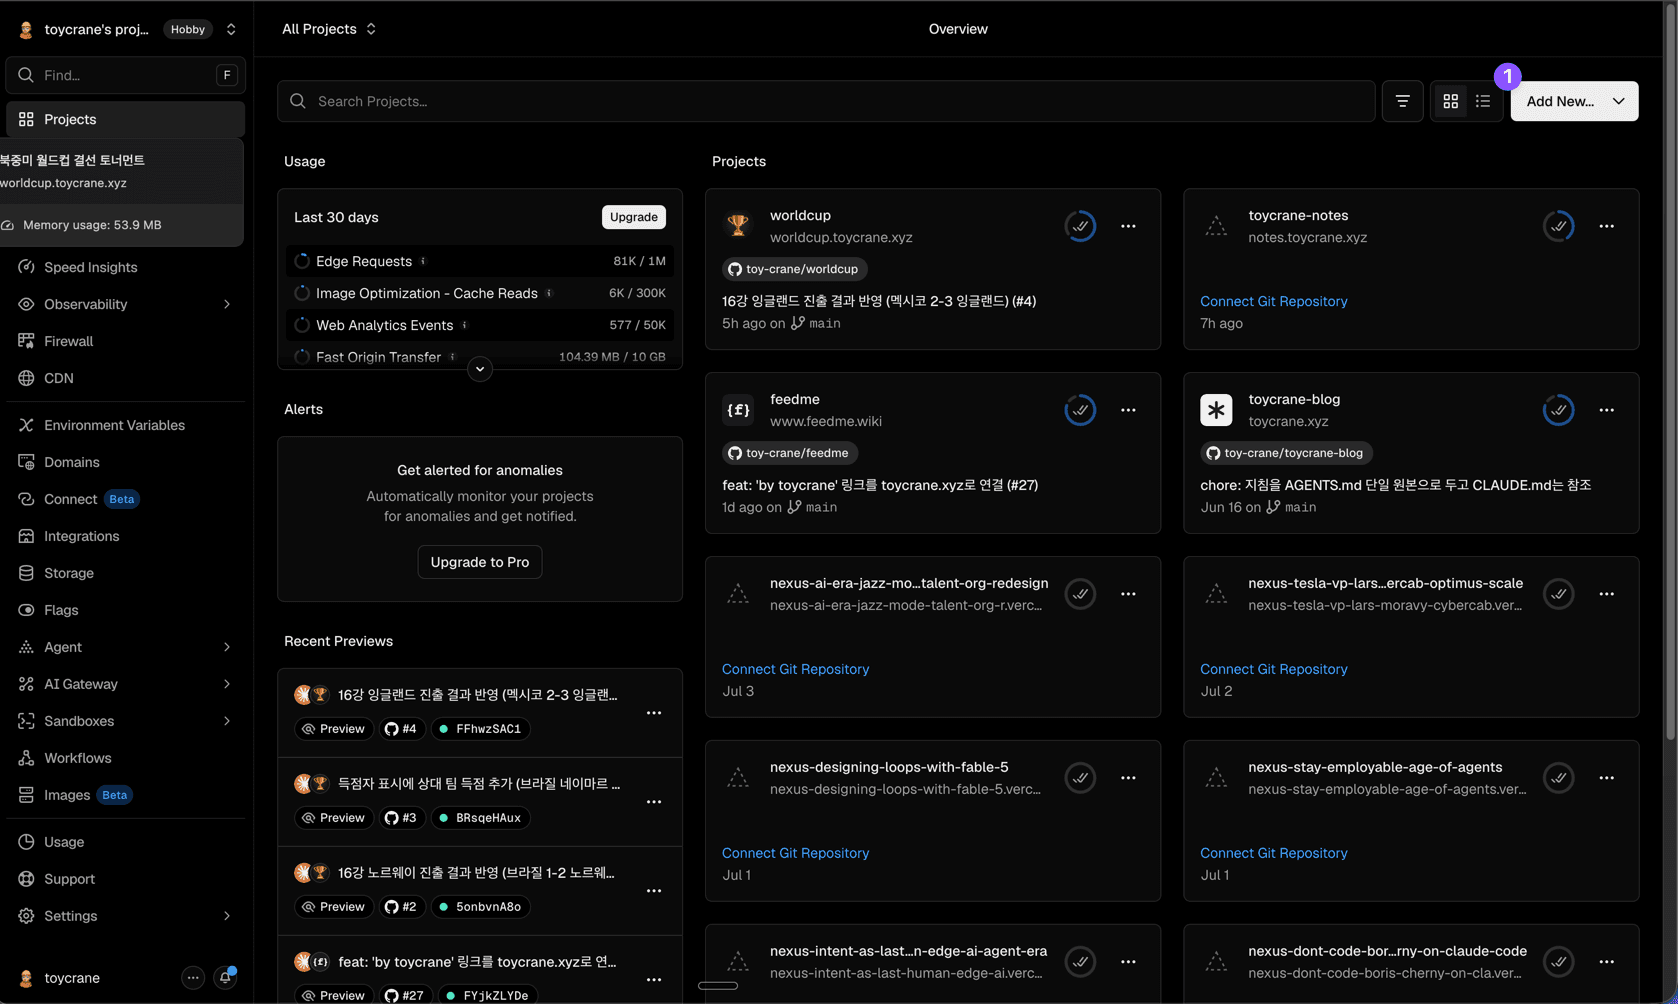Image resolution: width=1678 pixels, height=1004 pixels.
Task: Switch to grid view layout
Action: pyautogui.click(x=1450, y=101)
